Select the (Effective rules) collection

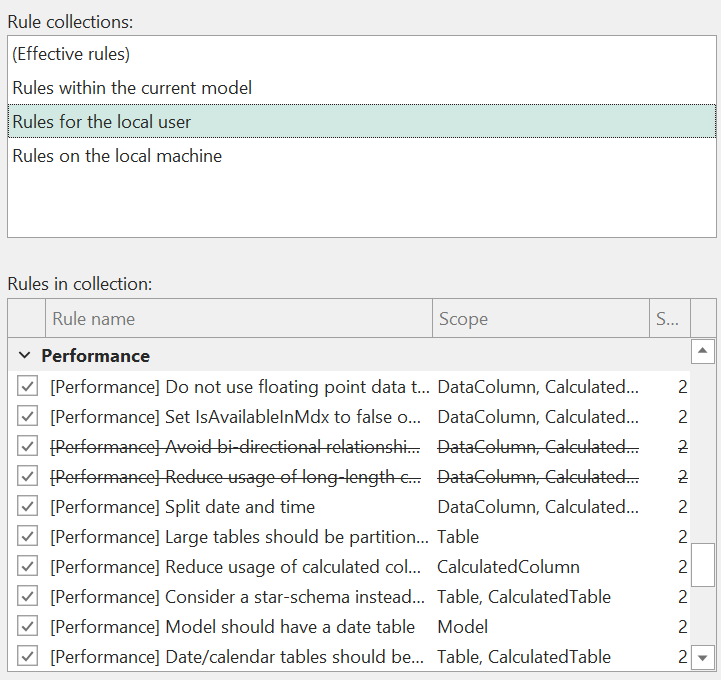pos(71,54)
